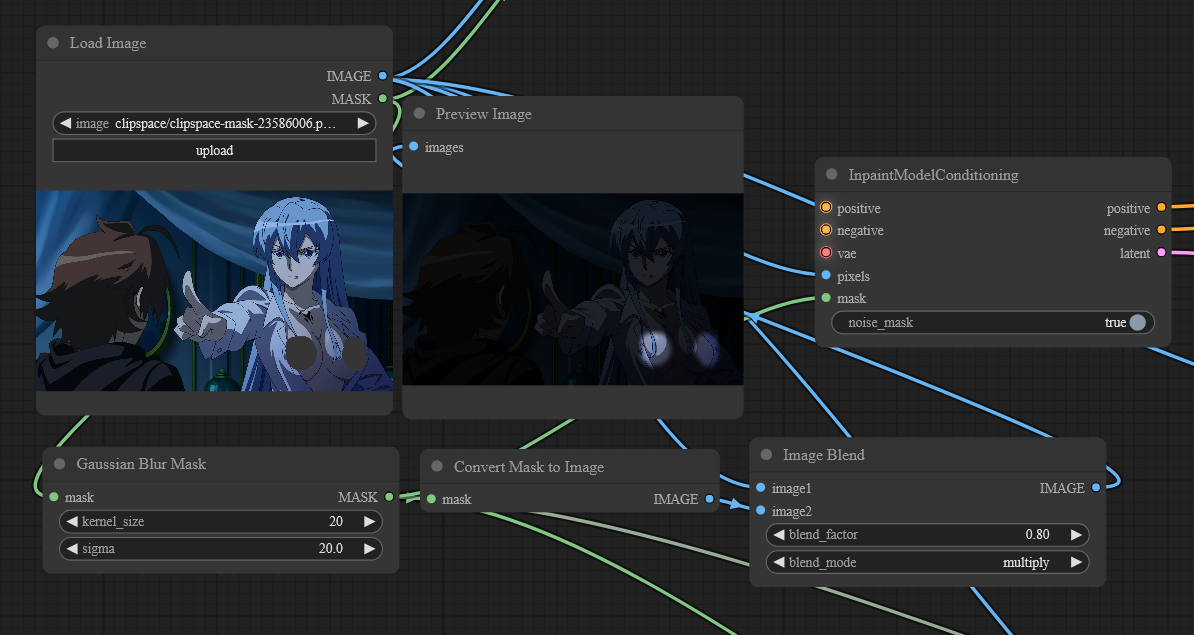Click the IMAGE output socket on Image Blend
Screen dimensions: 1194x635
1096,487
